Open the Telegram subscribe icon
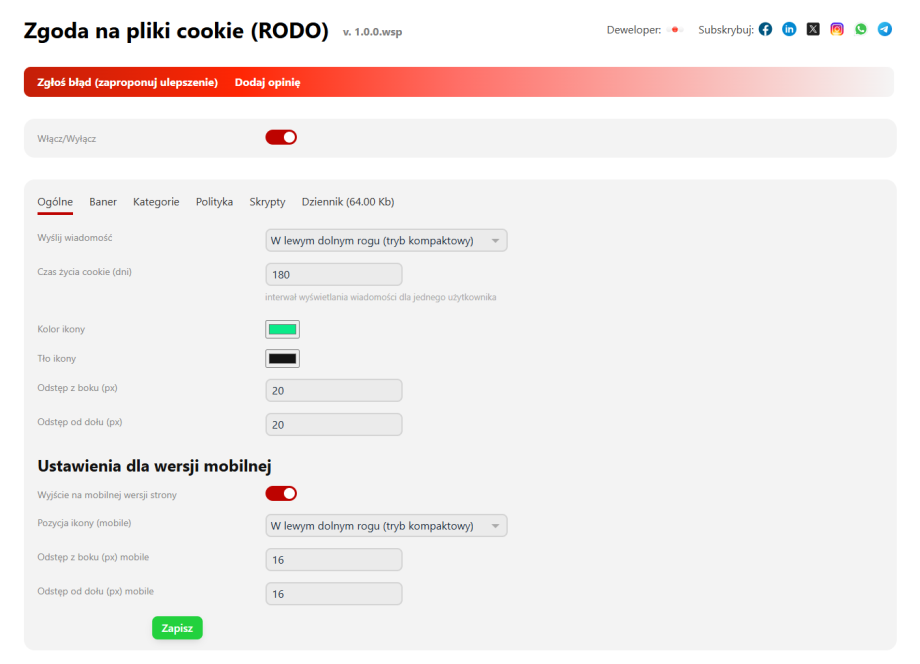Viewport: 920px width, 664px height. 884,29
